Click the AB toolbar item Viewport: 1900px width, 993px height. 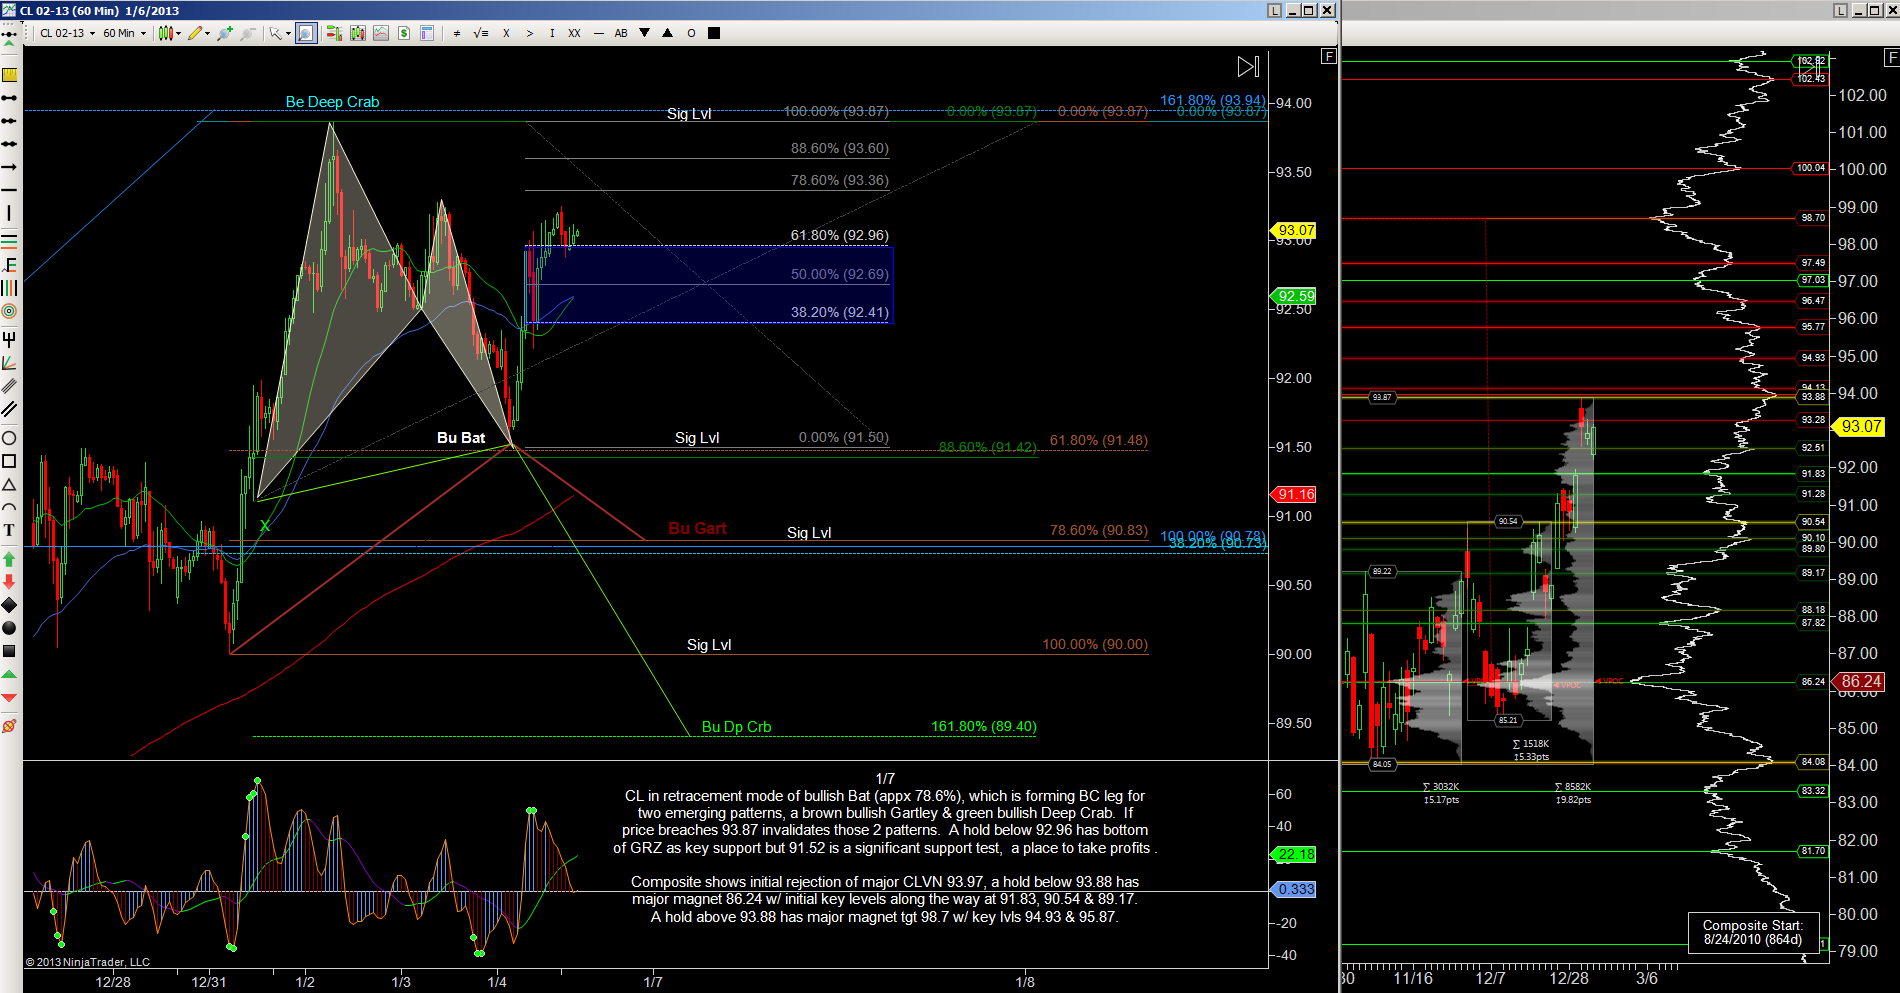coord(621,33)
